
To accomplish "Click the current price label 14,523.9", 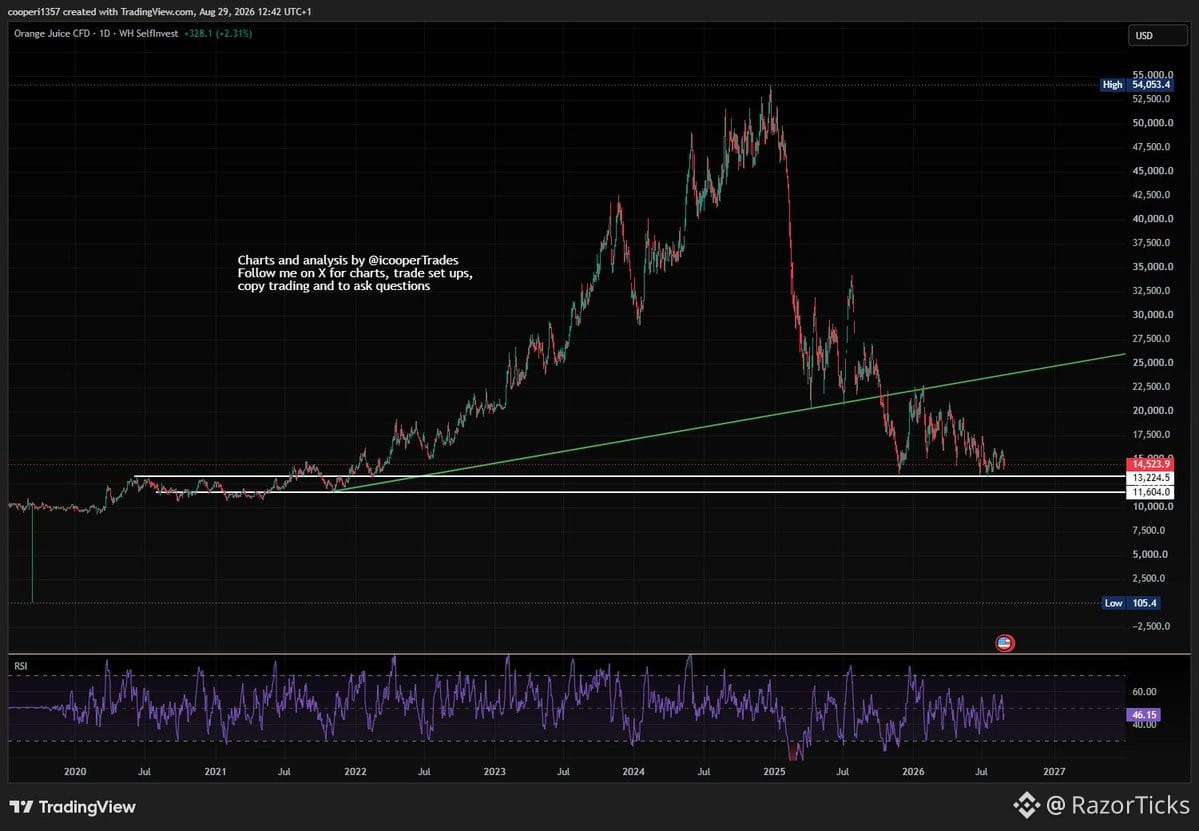I will (1150, 464).
